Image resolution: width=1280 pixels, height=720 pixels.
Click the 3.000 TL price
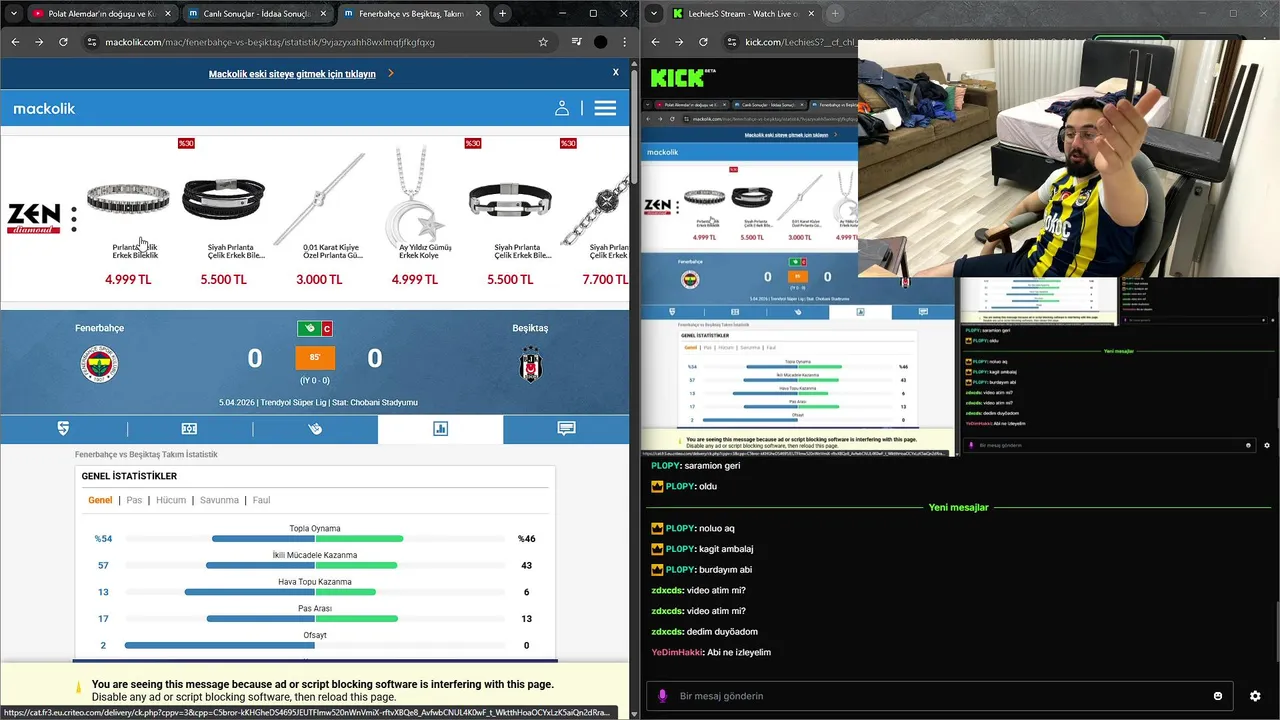[319, 280]
